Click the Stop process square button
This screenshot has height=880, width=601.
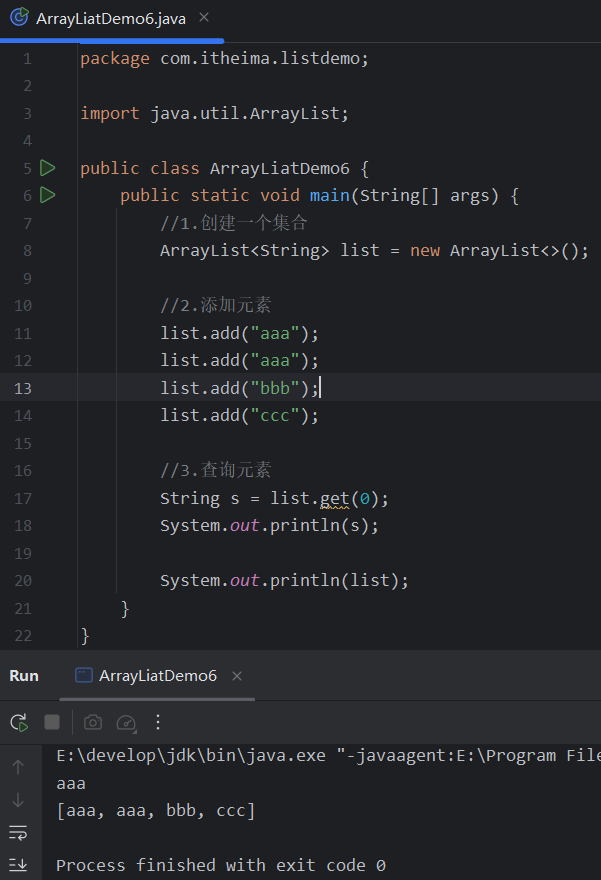[x=52, y=722]
